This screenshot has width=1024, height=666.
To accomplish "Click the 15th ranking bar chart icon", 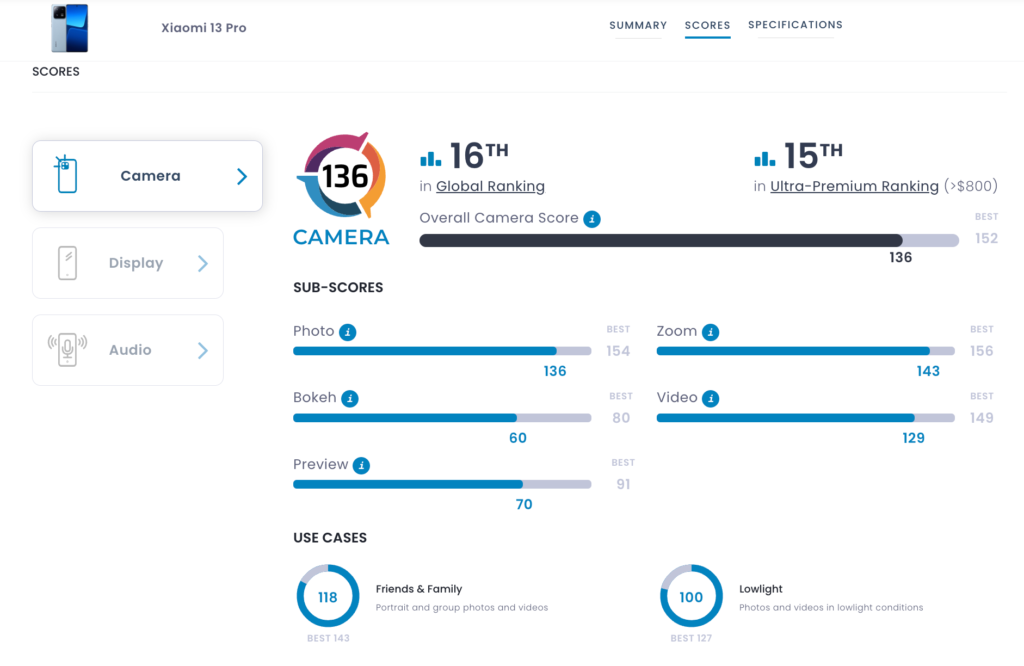I will (x=765, y=159).
